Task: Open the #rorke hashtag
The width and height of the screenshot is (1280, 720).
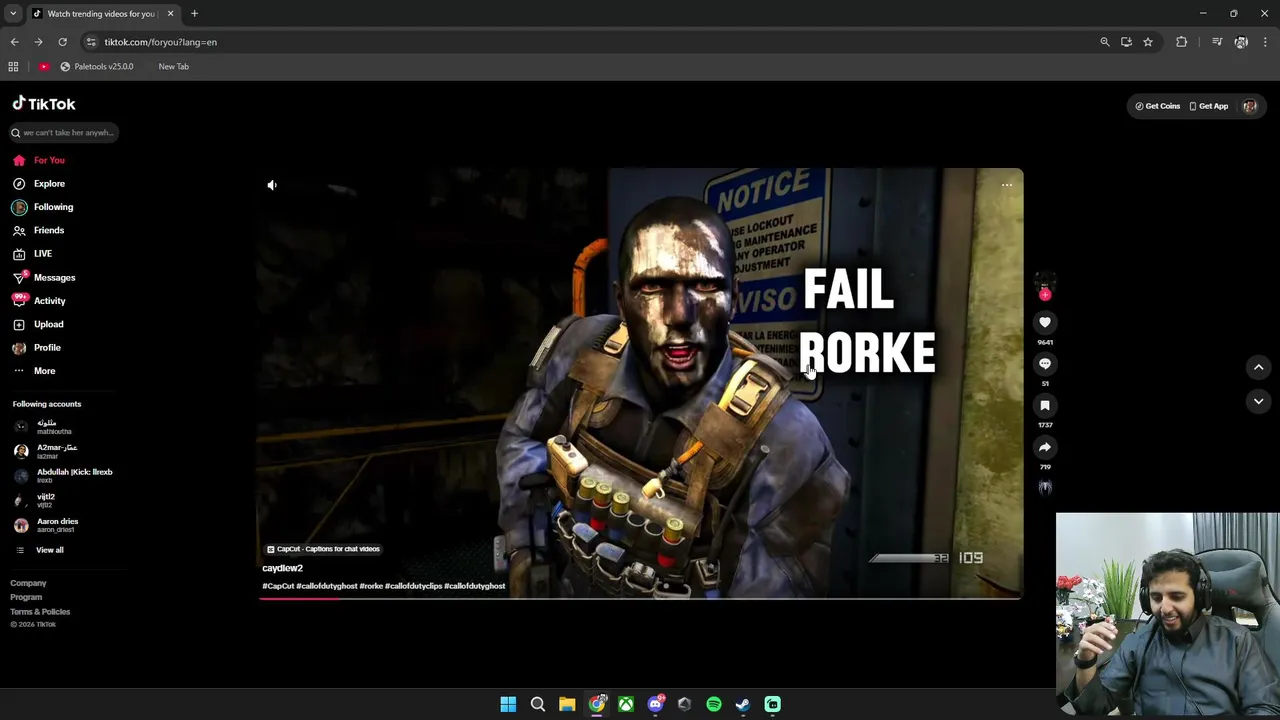Action: point(371,586)
